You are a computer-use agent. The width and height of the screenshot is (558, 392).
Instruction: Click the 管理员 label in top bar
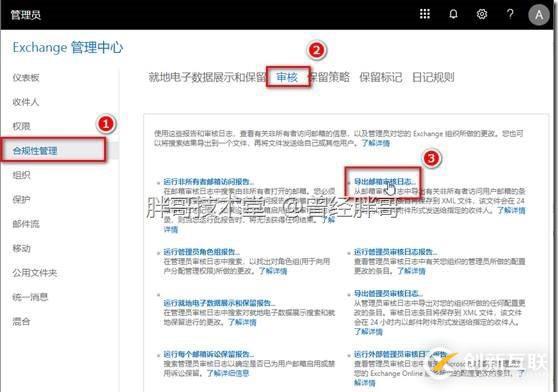[26, 15]
